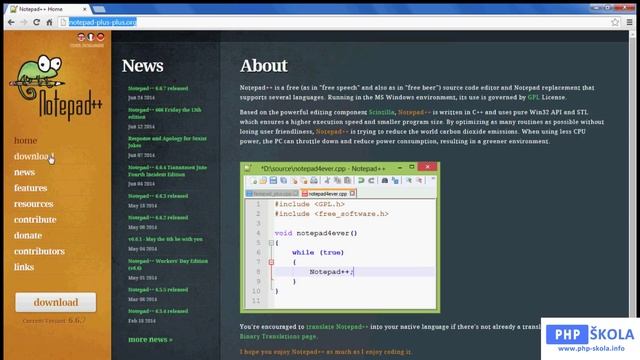Go back with the browser back arrow
640x360 pixels.
[11, 22]
